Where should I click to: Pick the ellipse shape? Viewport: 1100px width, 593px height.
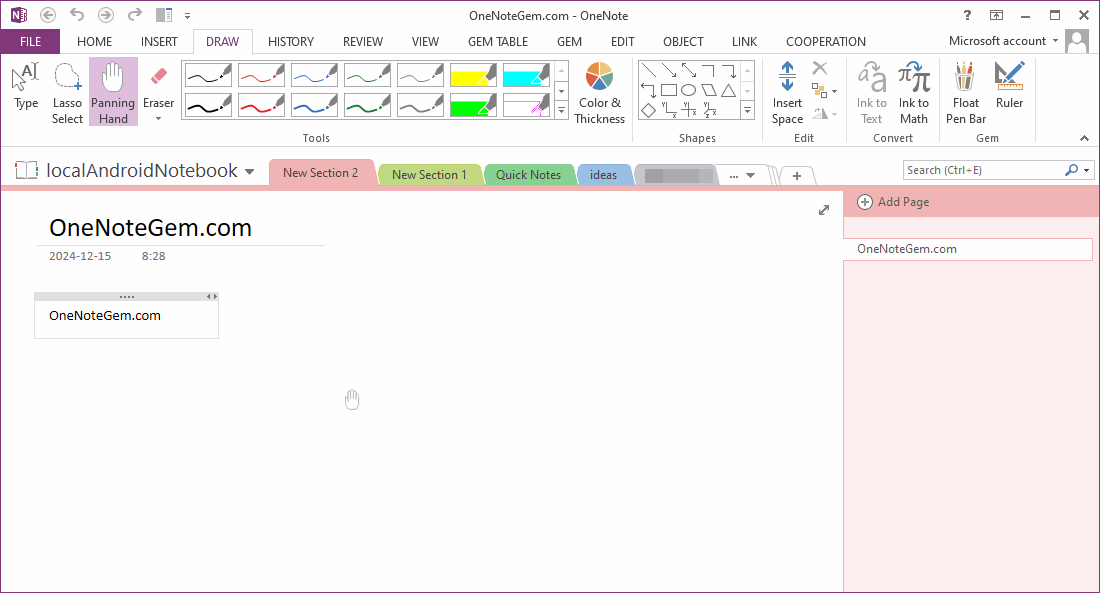689,91
